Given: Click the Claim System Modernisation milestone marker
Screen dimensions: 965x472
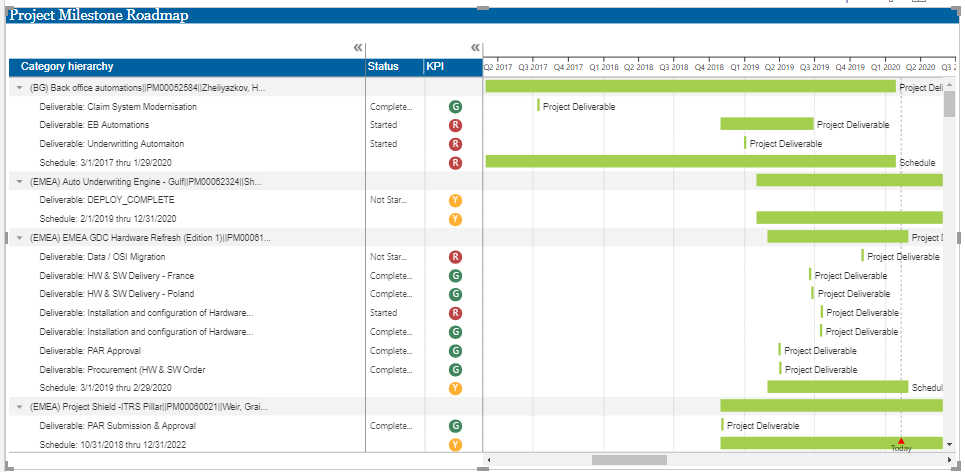Looking at the screenshot, I should (x=539, y=105).
